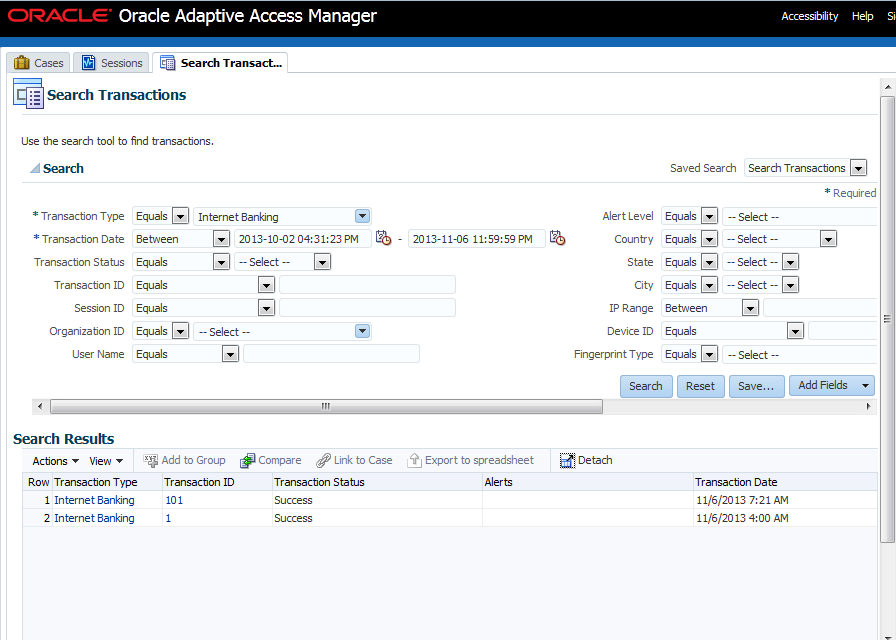This screenshot has width=896, height=640.
Task: Click the Link to Case icon
Action: (x=323, y=461)
